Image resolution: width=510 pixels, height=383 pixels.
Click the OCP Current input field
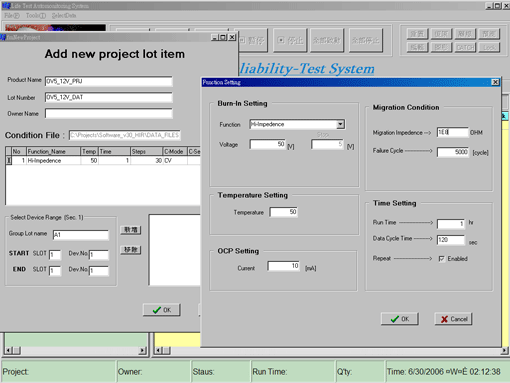(x=284, y=266)
